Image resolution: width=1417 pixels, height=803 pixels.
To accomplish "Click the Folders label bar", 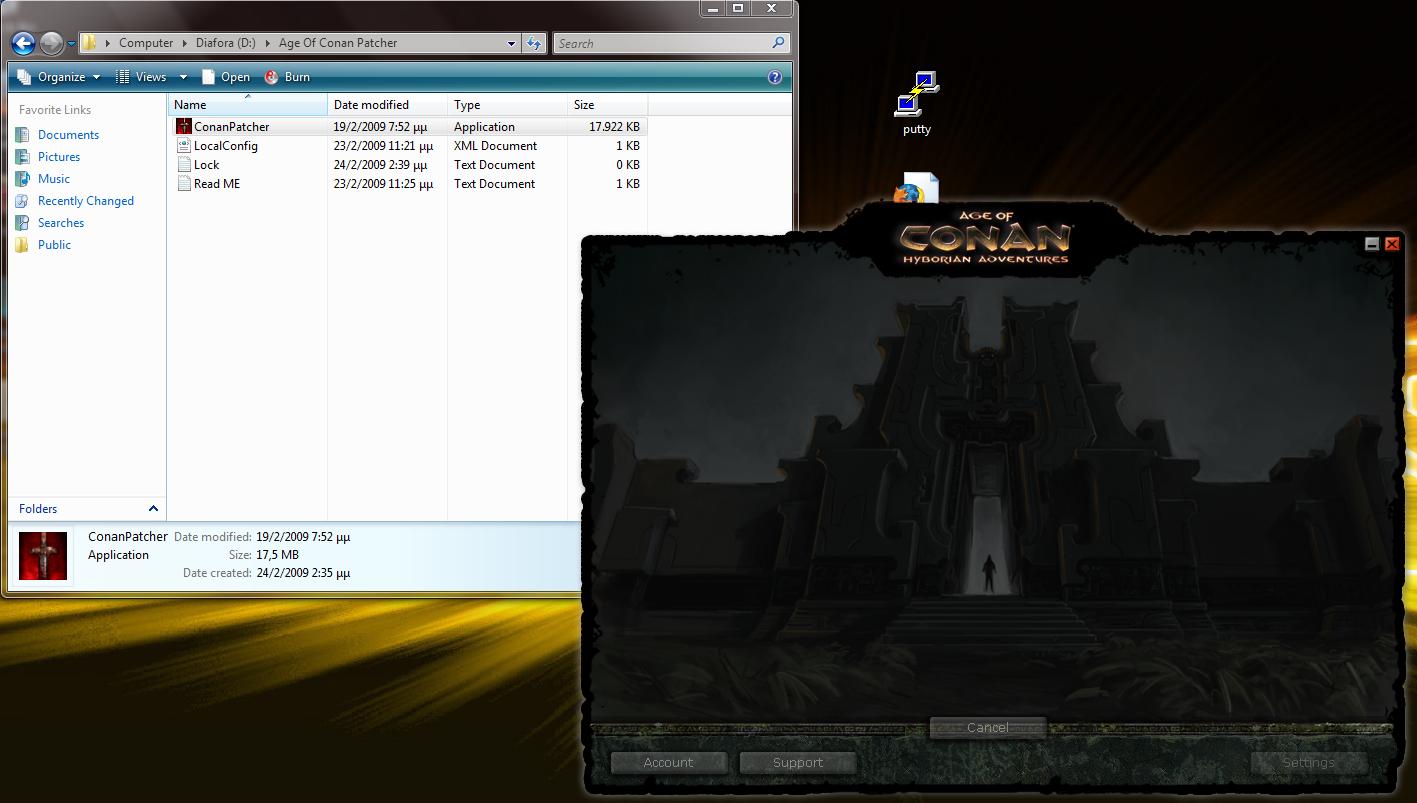I will [x=87, y=509].
